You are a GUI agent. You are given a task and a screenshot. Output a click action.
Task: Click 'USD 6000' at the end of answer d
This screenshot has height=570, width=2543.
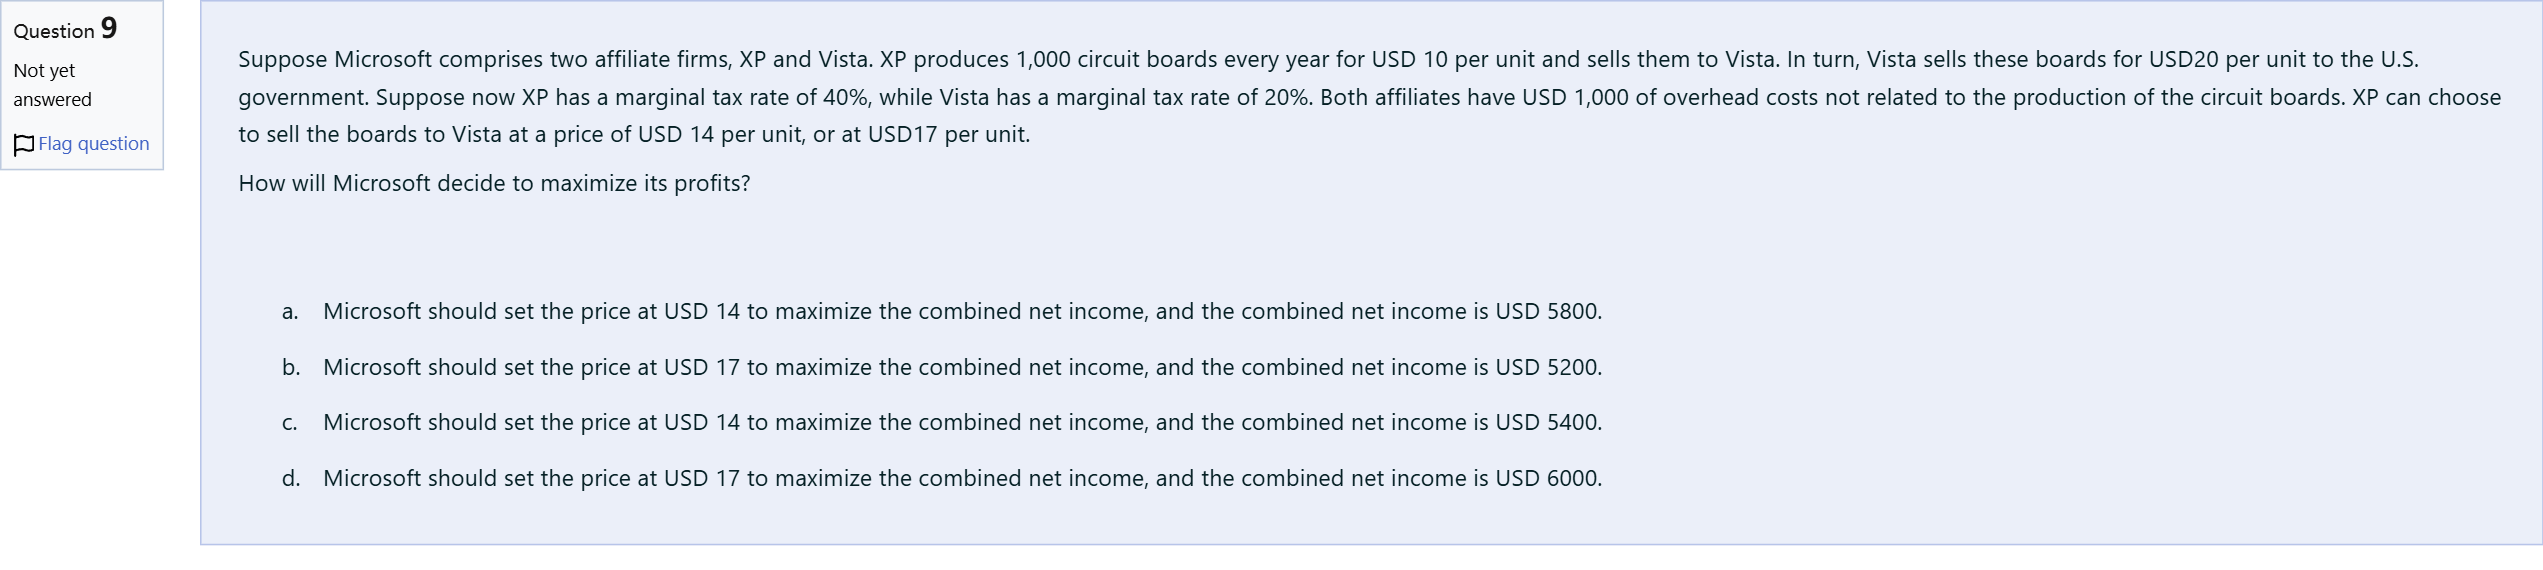tap(1548, 479)
